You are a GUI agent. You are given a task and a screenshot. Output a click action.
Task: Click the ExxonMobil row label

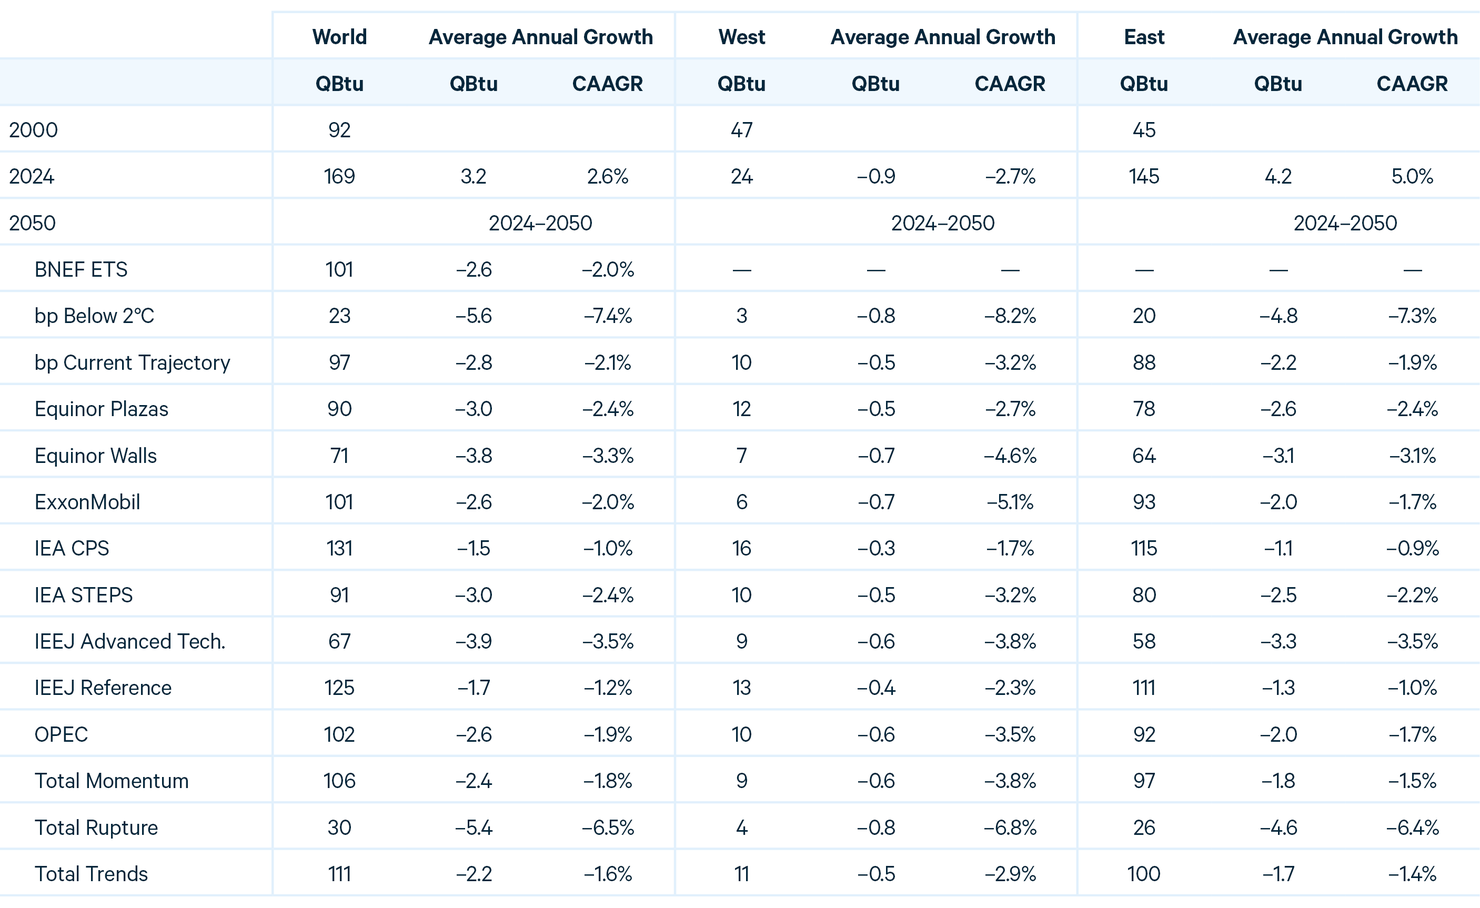coord(87,502)
